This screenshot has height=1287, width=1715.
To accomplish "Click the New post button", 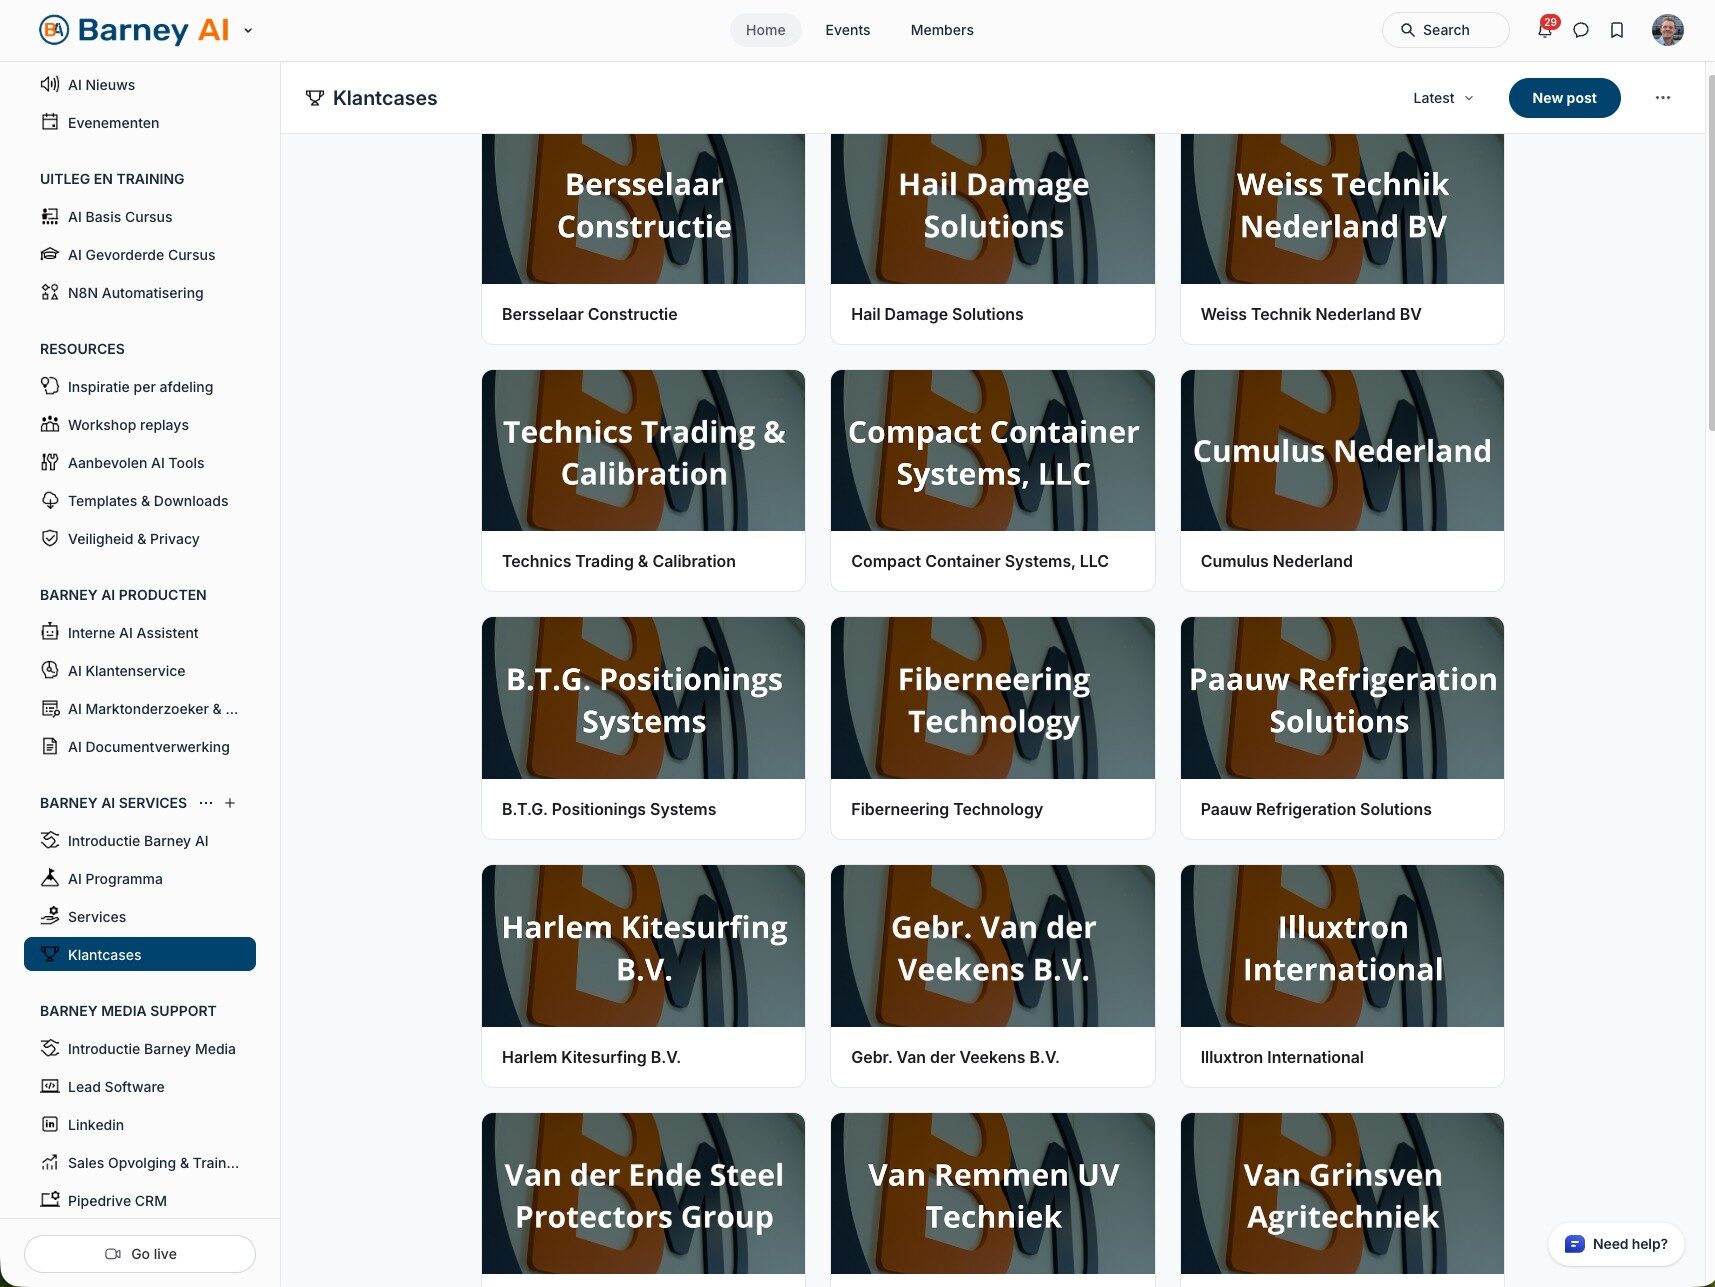I will pos(1563,98).
